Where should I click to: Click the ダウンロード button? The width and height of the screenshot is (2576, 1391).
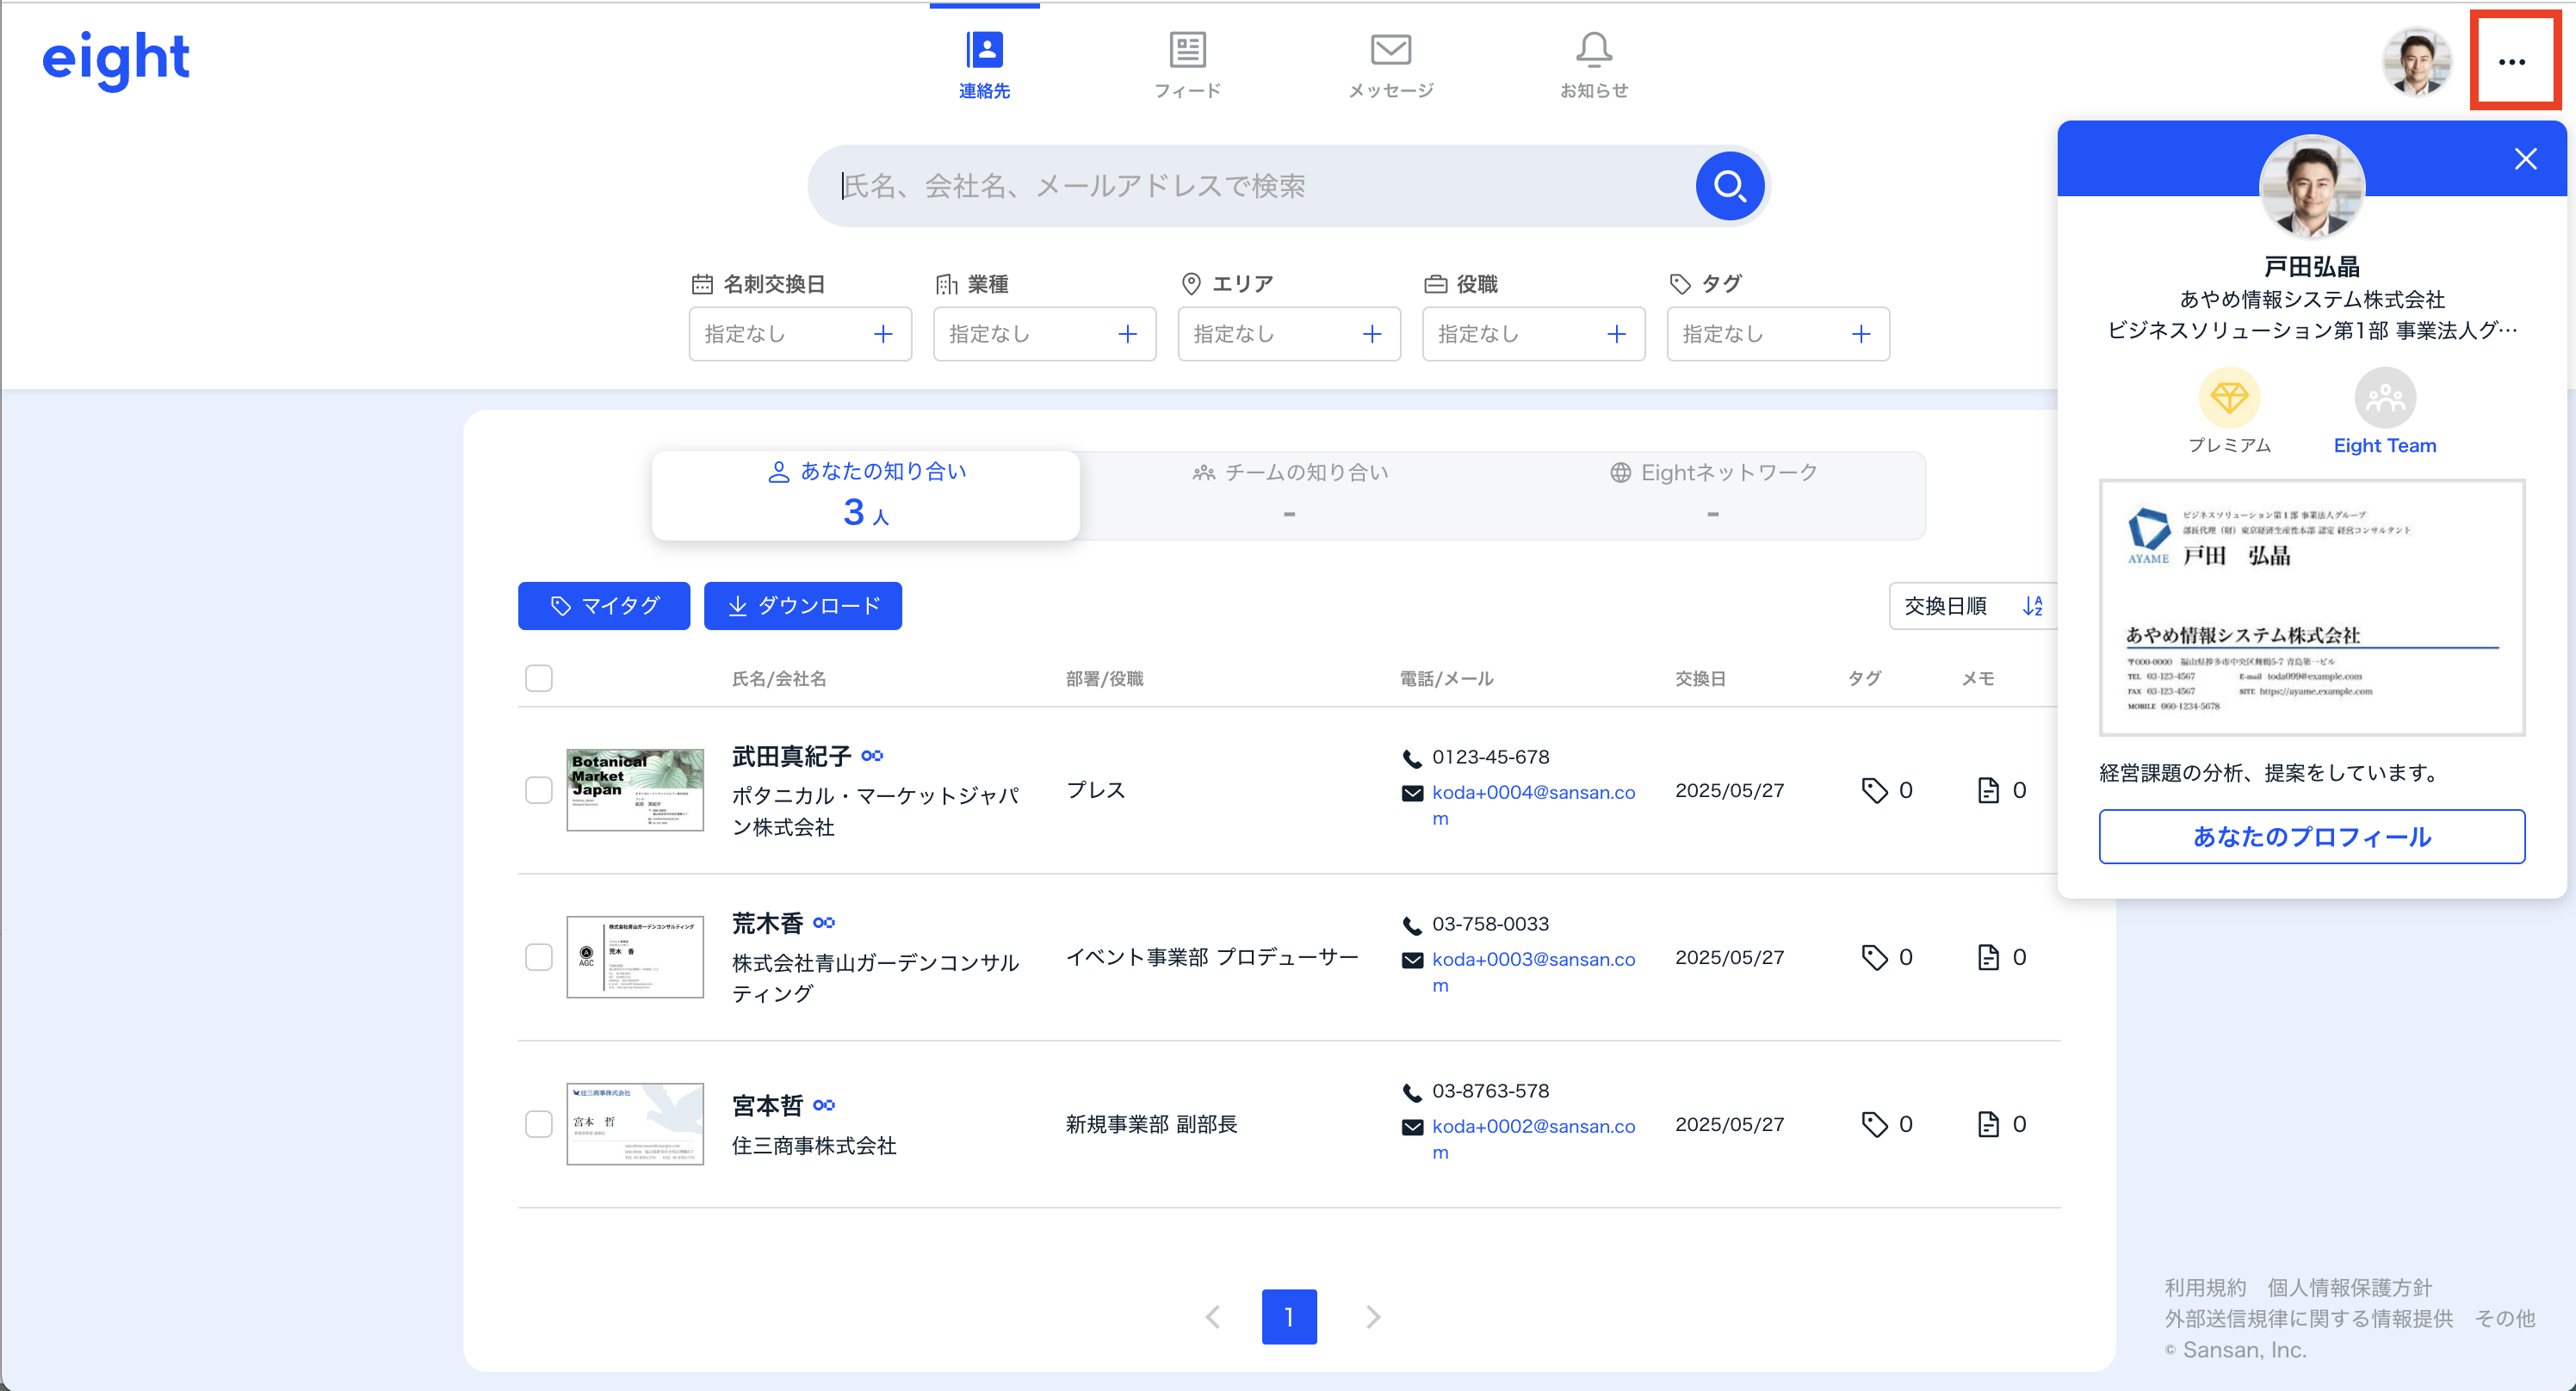[803, 606]
